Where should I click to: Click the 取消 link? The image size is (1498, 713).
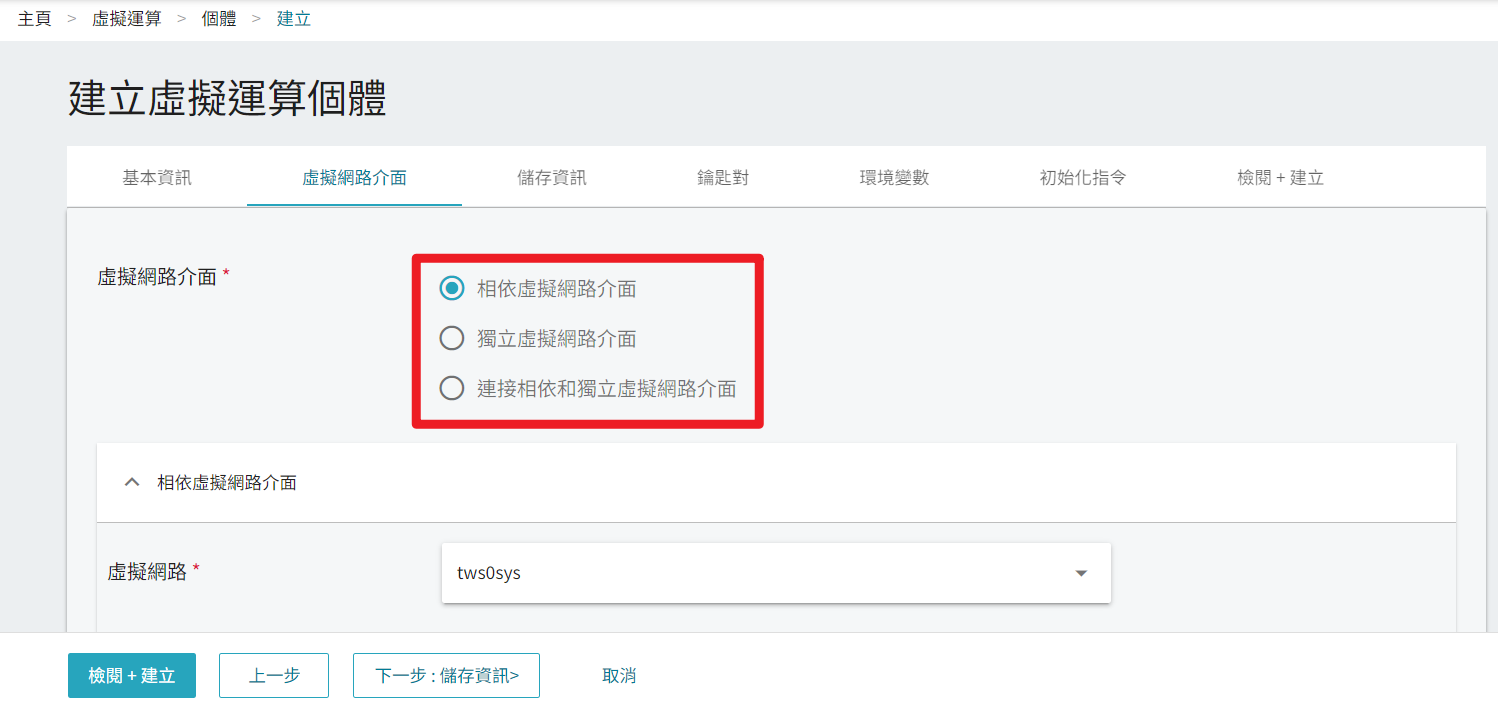point(619,676)
